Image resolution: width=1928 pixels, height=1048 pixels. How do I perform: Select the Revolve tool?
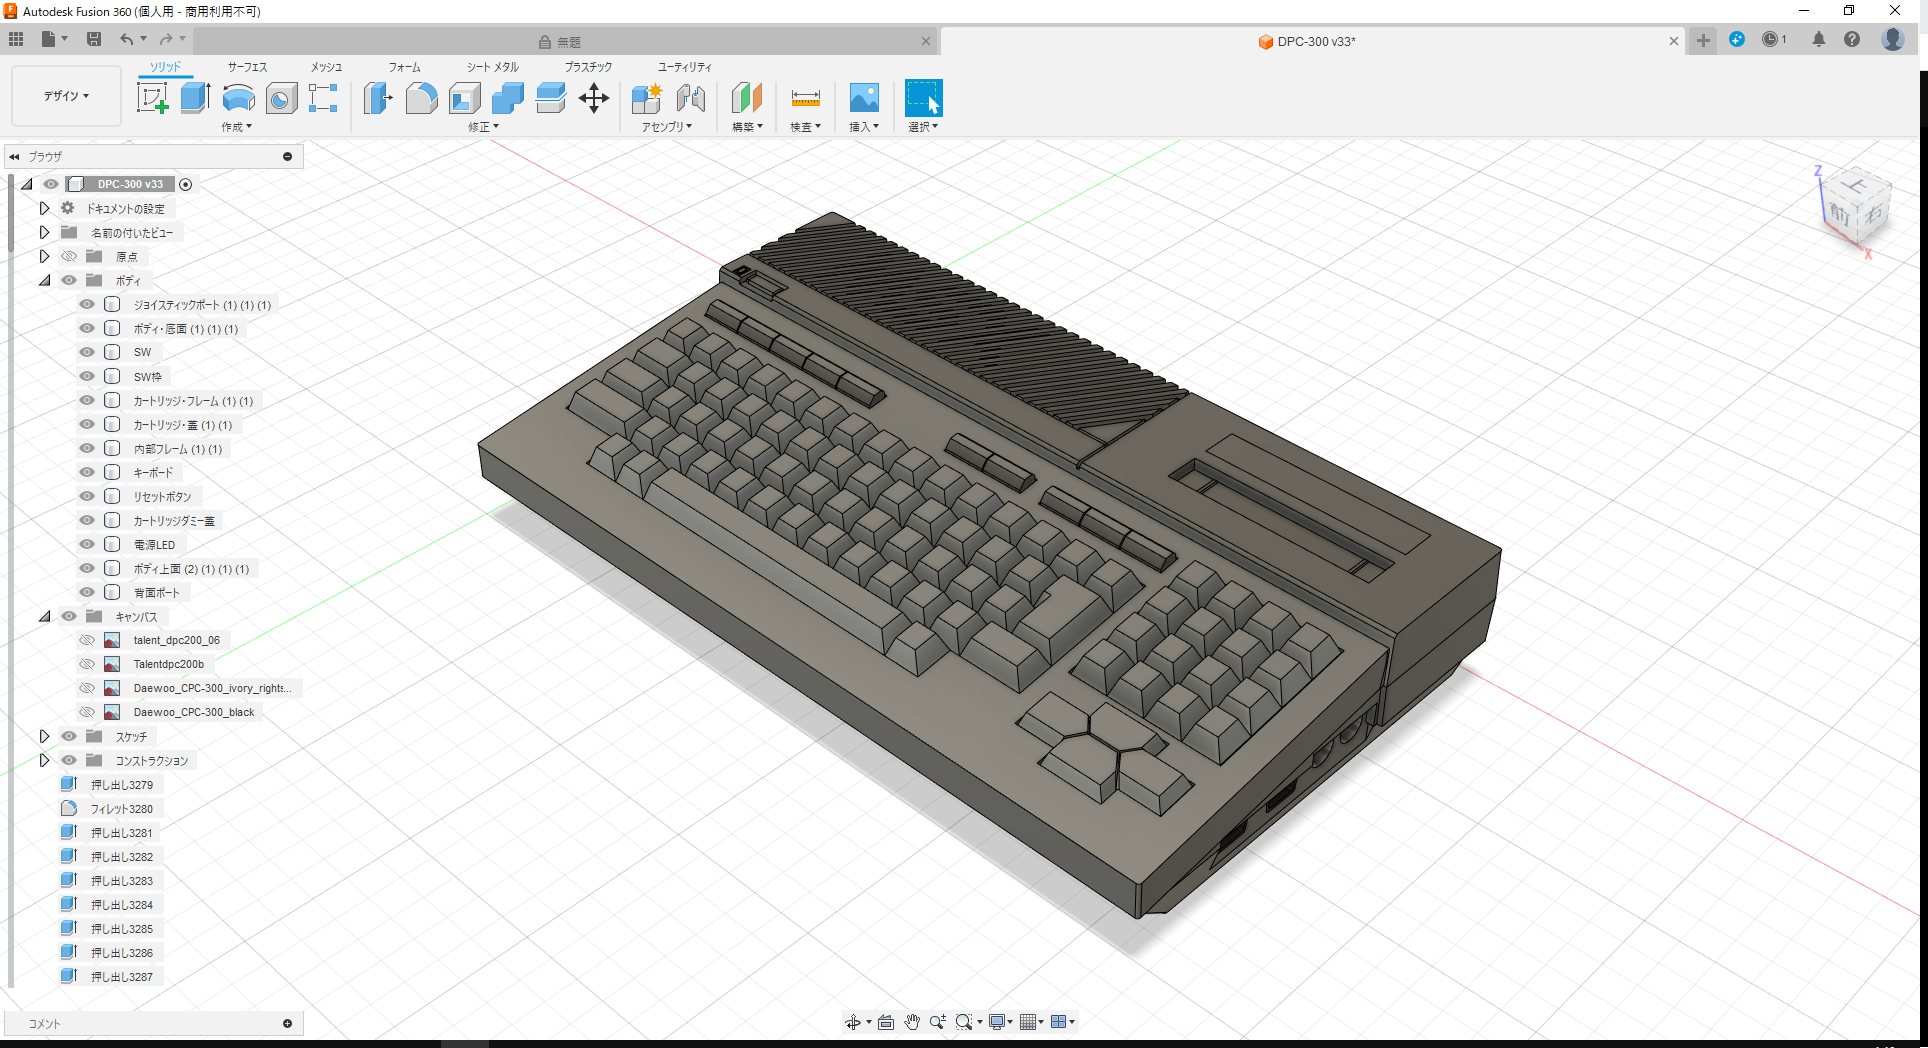click(x=238, y=97)
